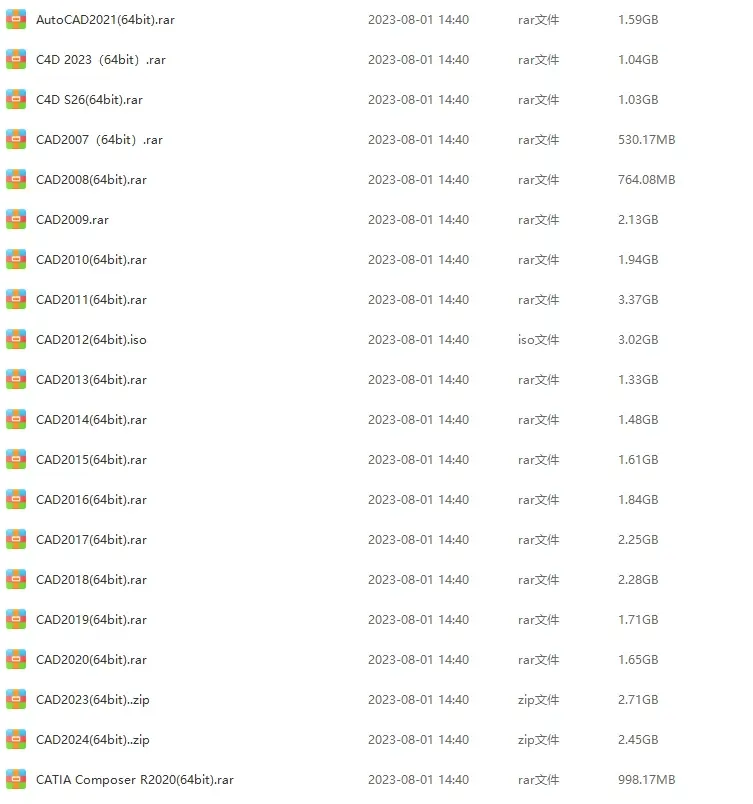Click the 3.37GB size of CAD2011

[x=638, y=299]
